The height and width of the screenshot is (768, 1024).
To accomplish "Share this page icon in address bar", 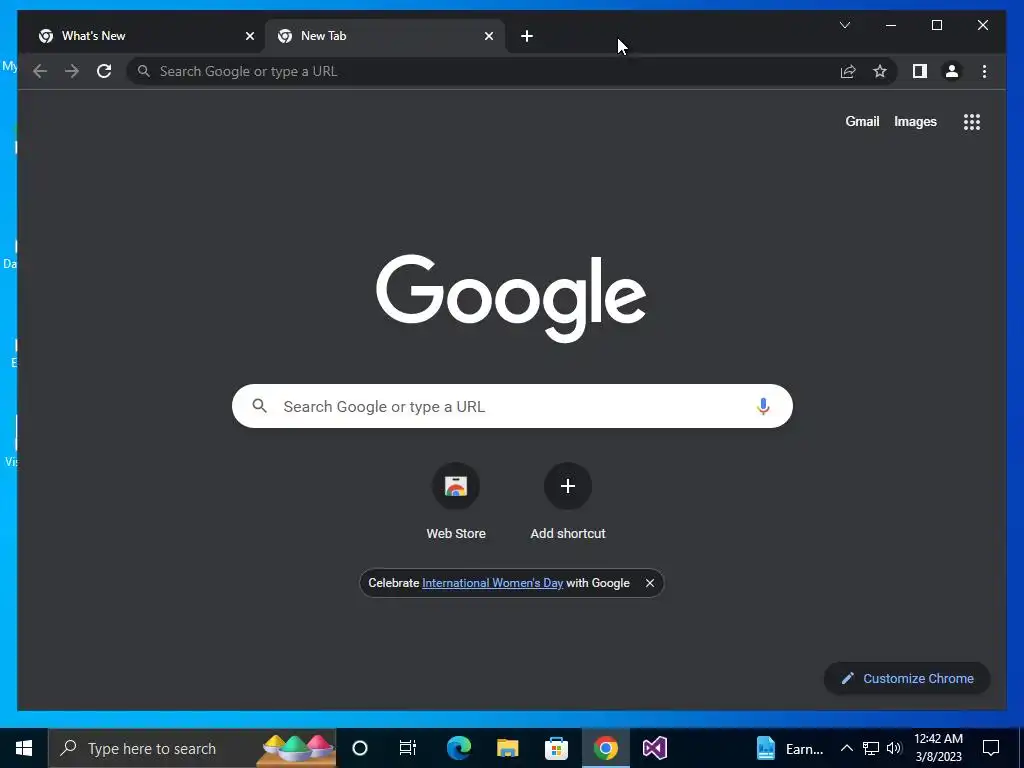I will [x=848, y=71].
